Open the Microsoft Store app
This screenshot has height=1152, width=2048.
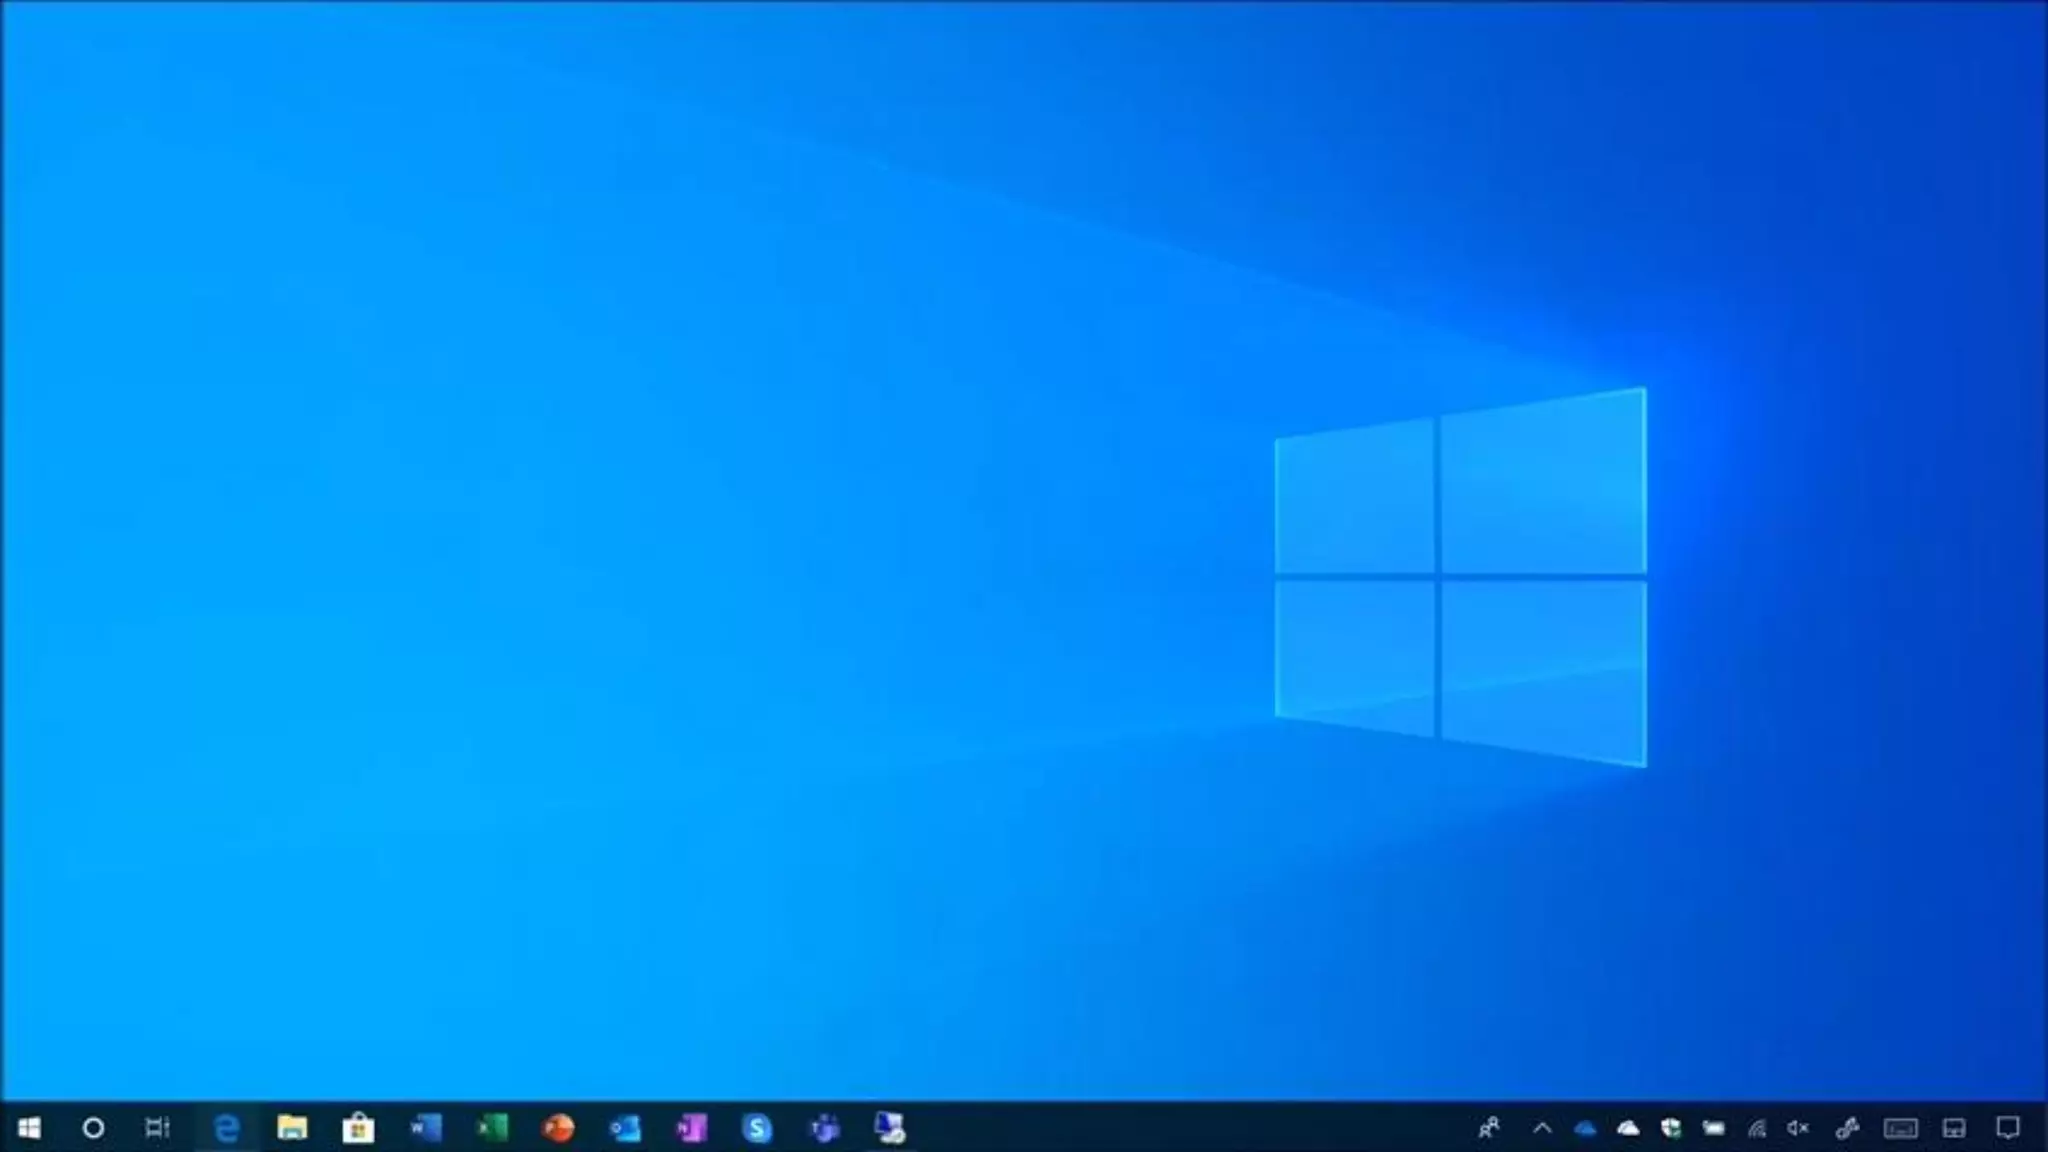[x=358, y=1128]
